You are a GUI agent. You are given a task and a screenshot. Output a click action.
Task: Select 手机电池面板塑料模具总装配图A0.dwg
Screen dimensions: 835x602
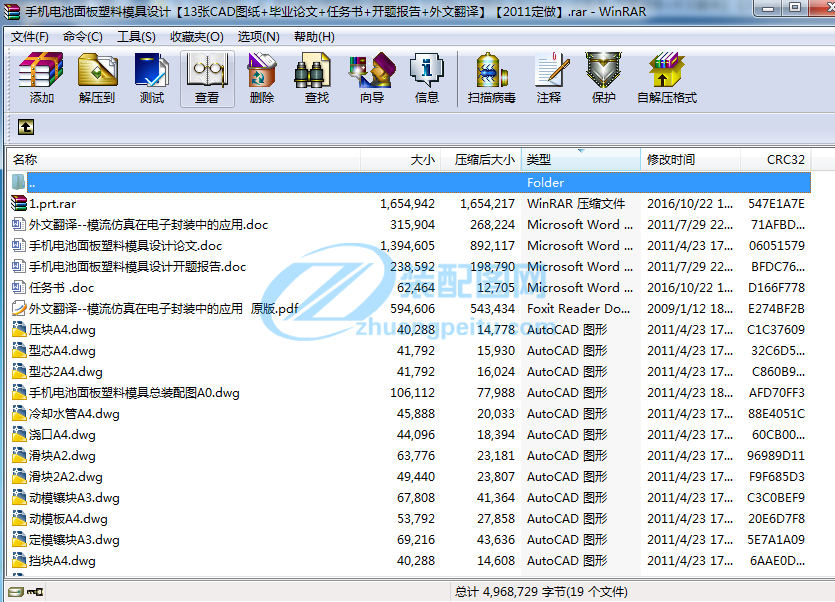coord(134,393)
